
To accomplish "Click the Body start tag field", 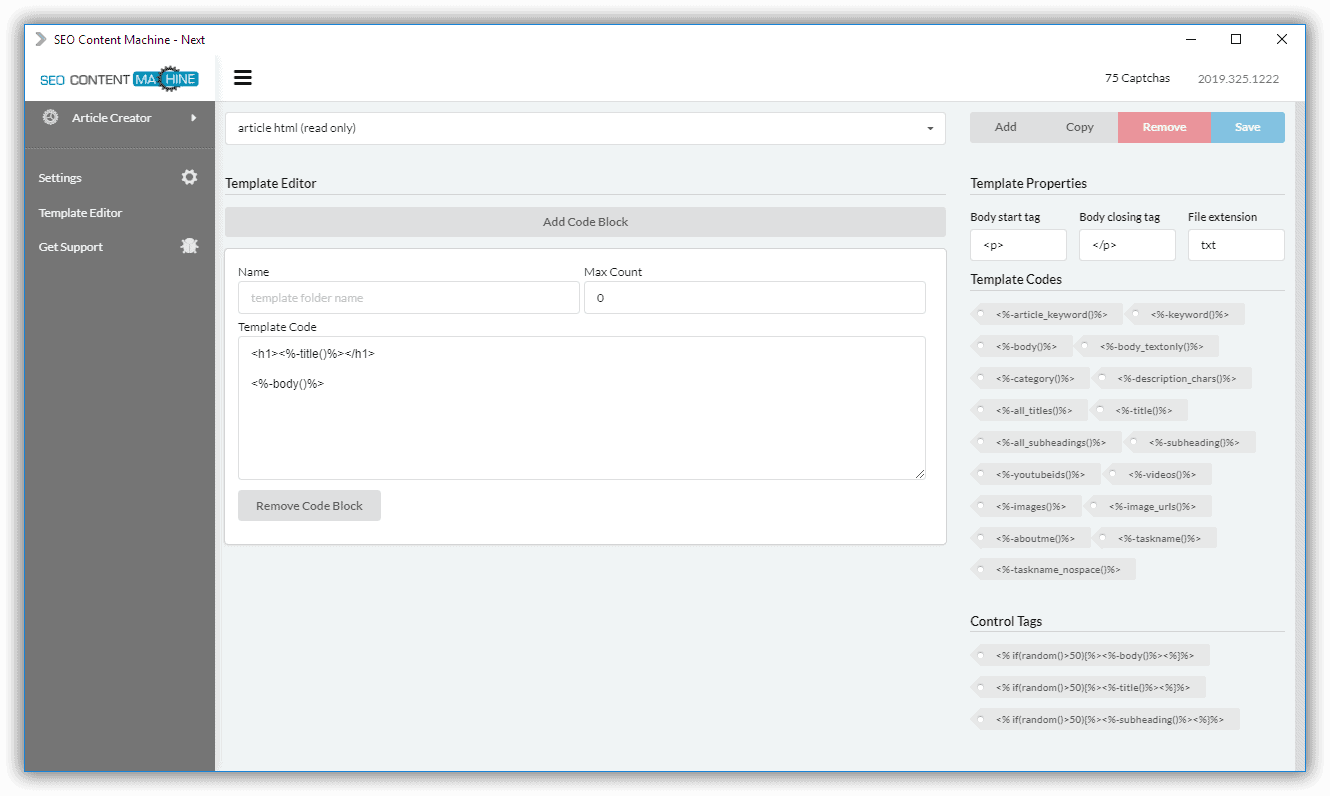I will click(1018, 245).
